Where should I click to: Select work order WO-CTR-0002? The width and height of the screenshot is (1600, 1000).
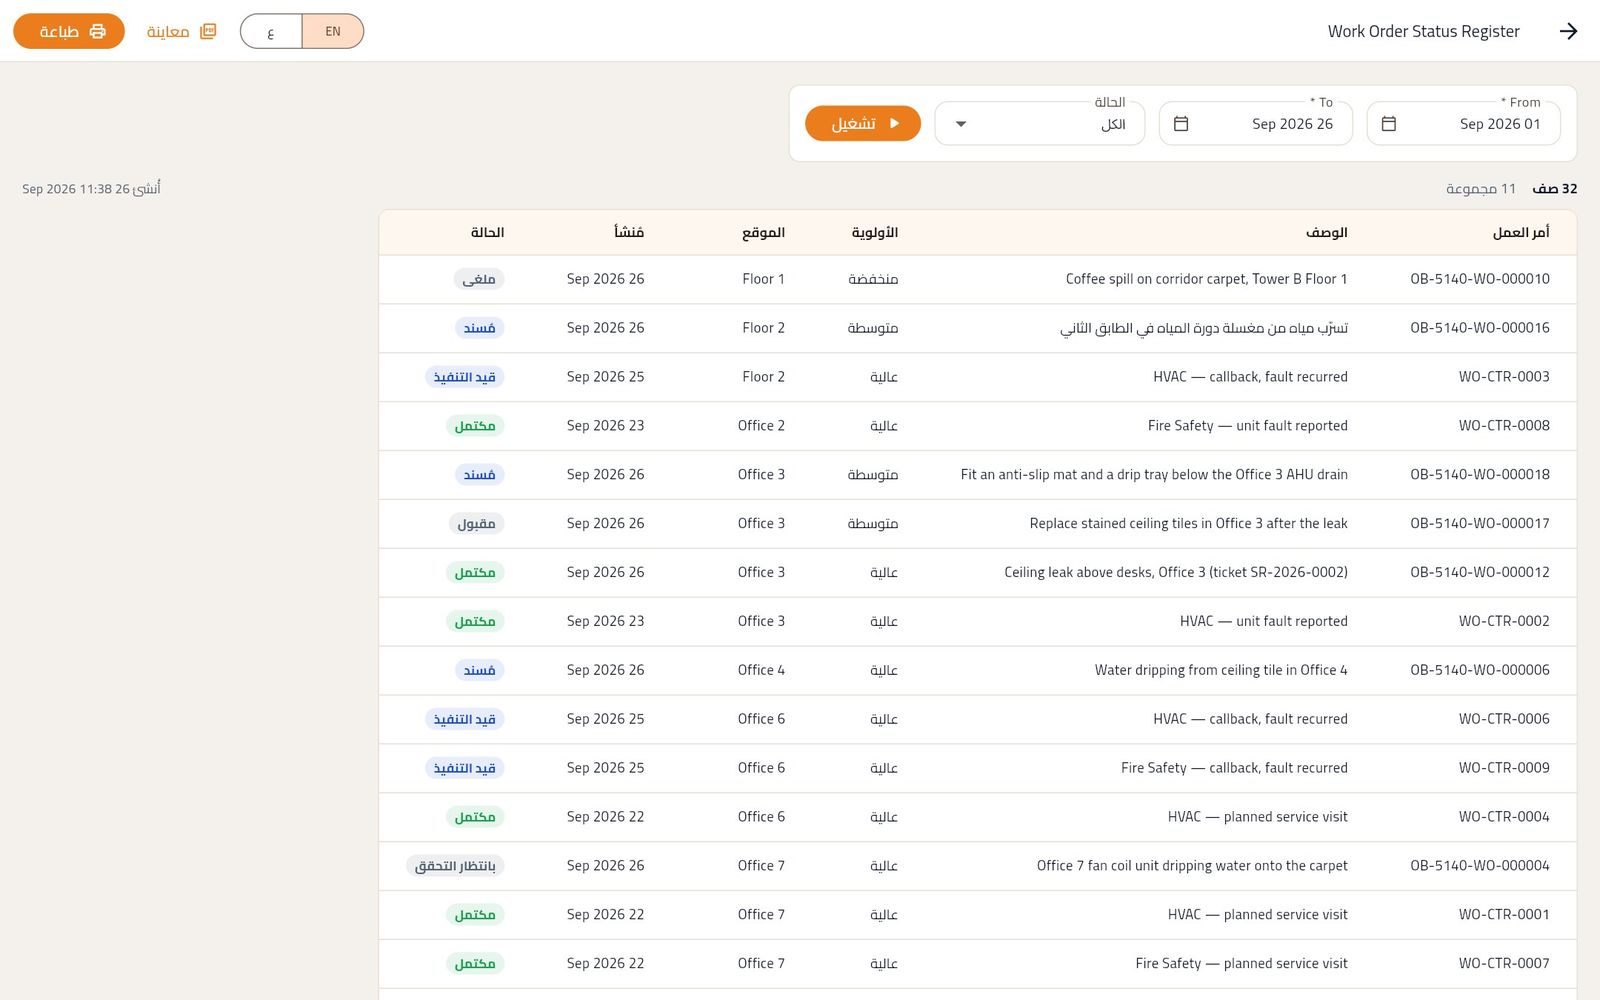(x=1504, y=622)
